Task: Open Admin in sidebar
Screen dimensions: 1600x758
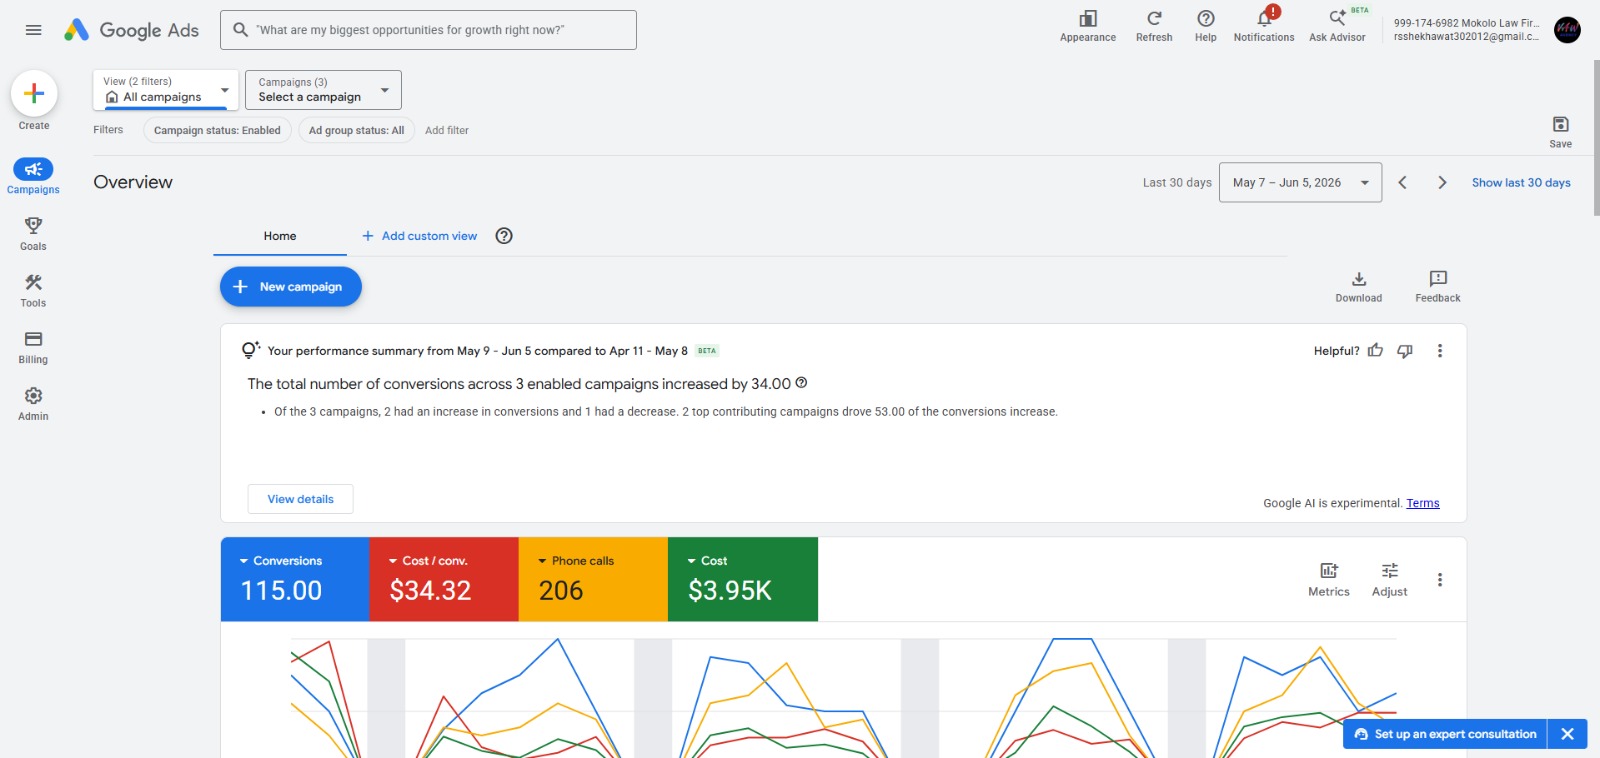Action: (x=33, y=403)
